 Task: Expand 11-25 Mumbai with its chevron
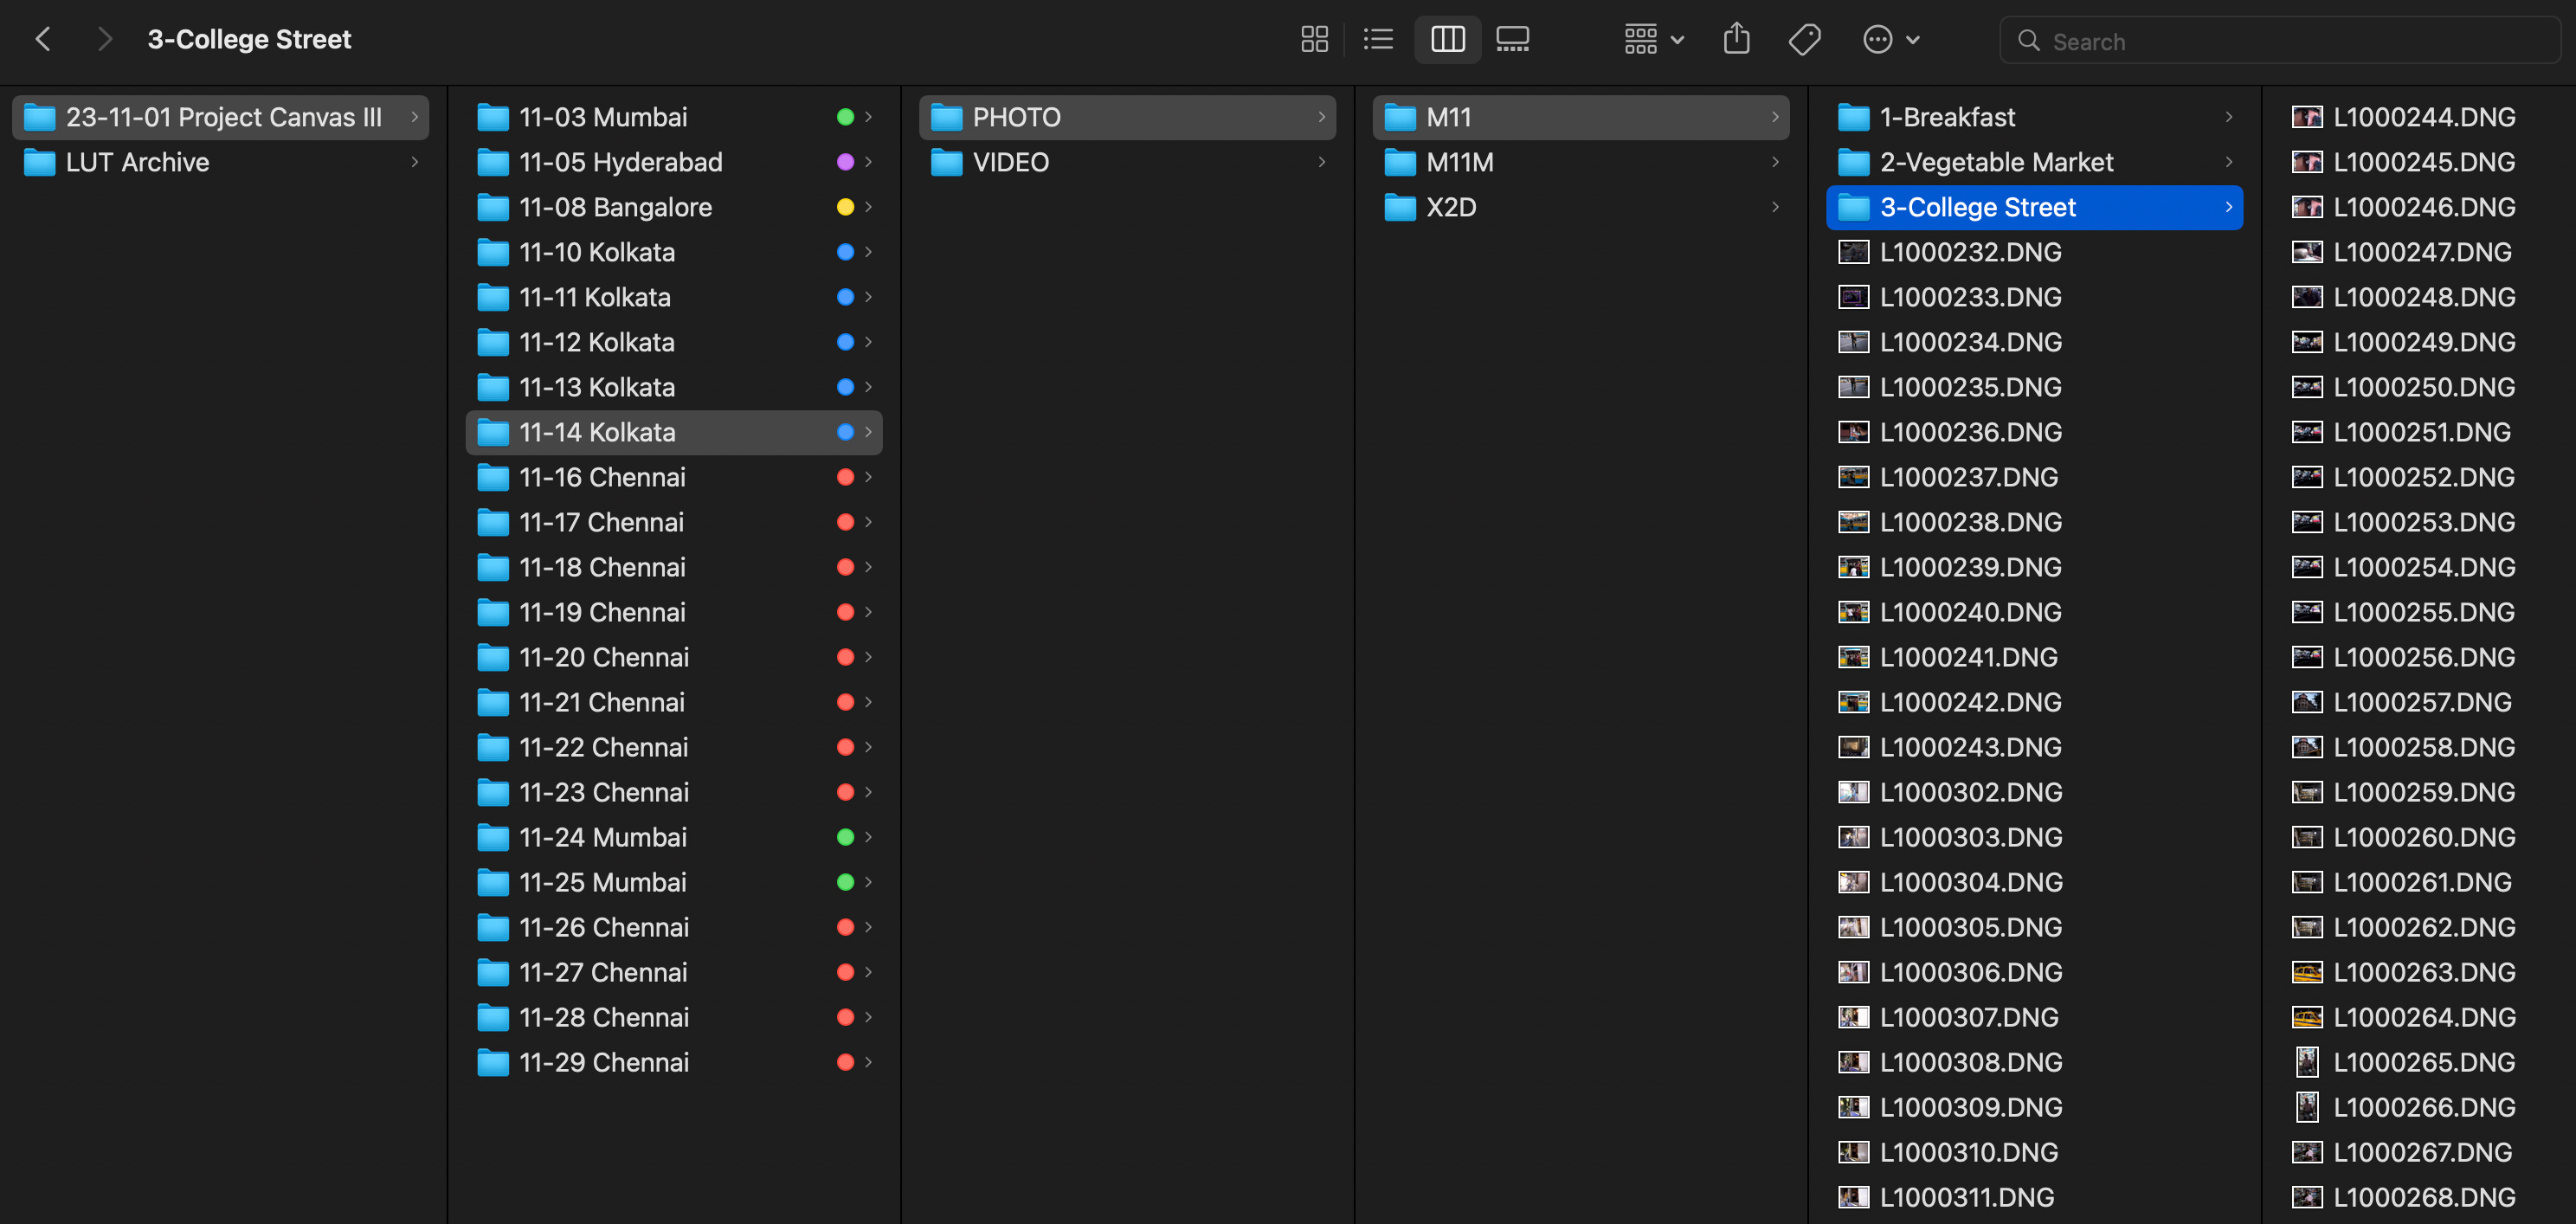(x=868, y=882)
